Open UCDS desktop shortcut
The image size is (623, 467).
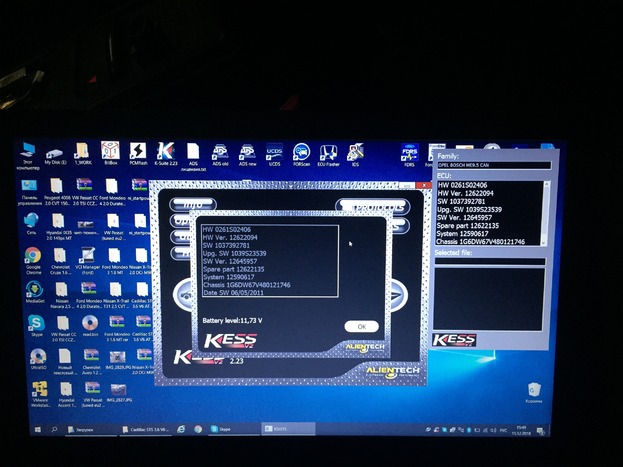click(274, 152)
